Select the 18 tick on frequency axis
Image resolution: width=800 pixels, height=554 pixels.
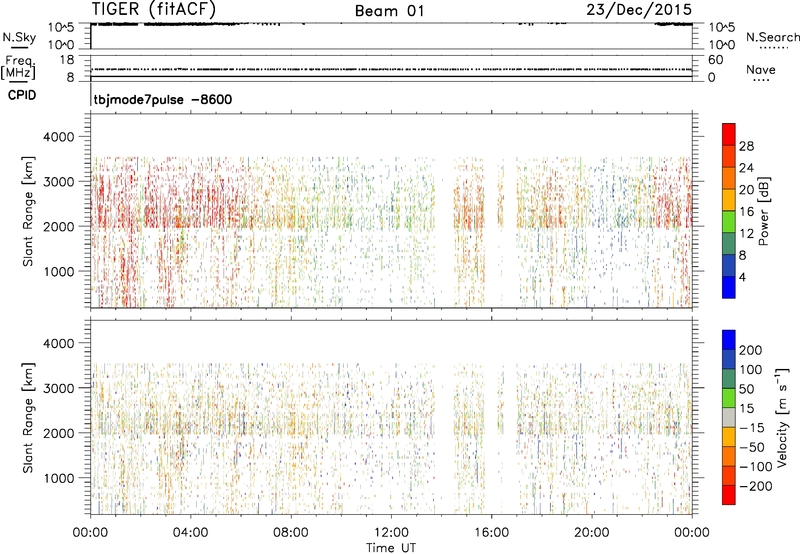tap(67, 60)
